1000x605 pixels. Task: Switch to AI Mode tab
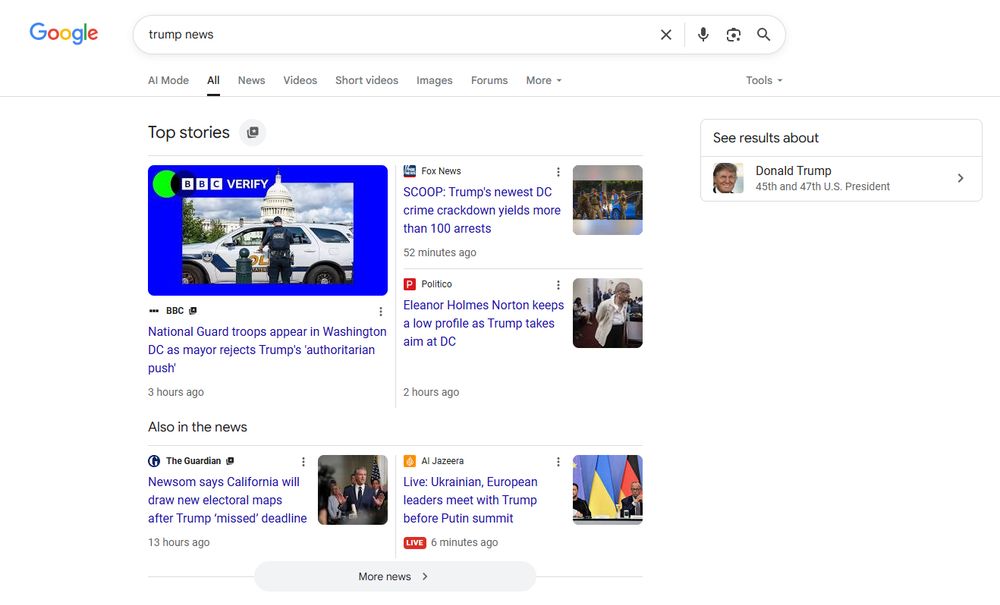tap(168, 80)
